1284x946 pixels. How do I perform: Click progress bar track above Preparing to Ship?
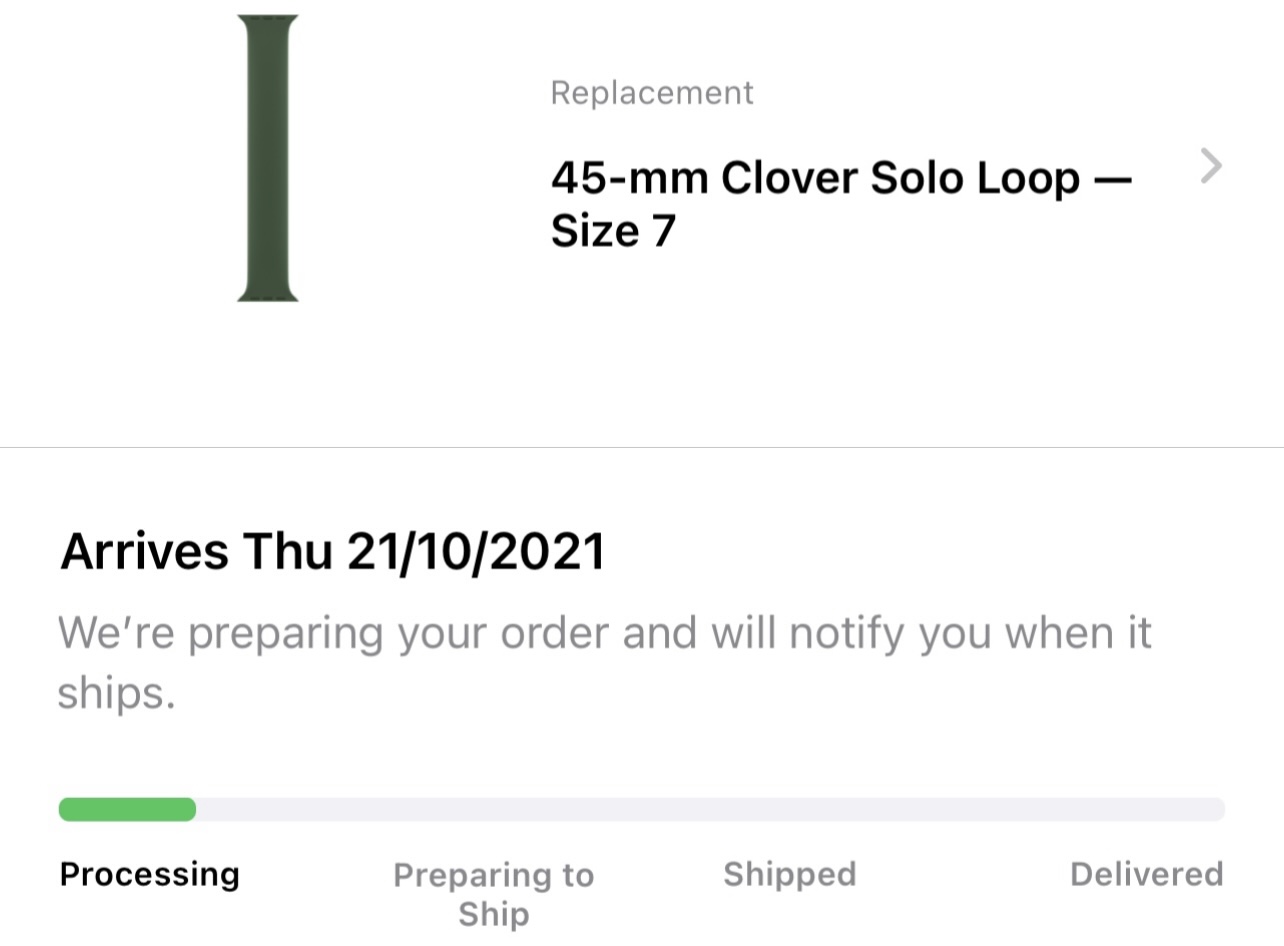click(x=493, y=809)
